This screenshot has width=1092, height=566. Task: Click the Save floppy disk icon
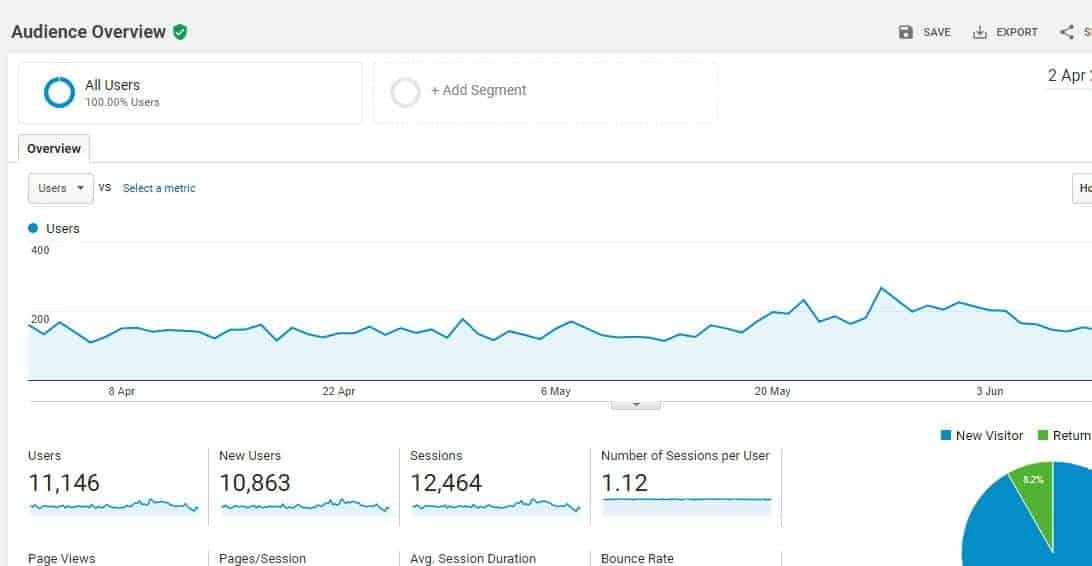(x=905, y=32)
